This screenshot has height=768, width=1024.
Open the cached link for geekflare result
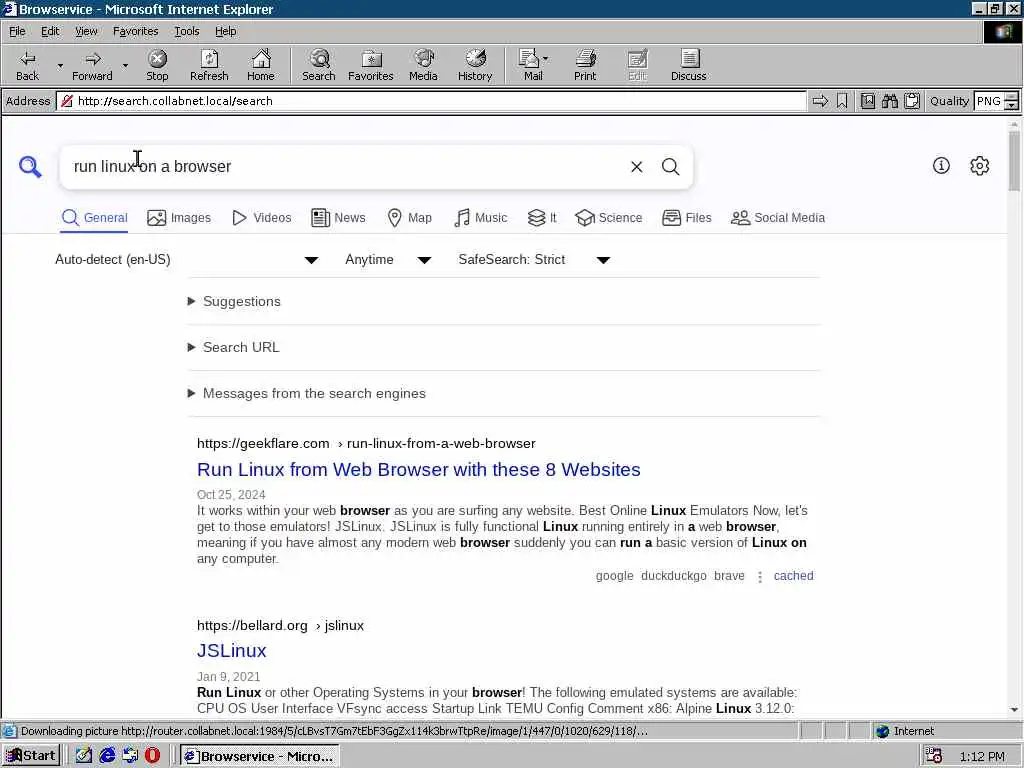click(x=793, y=576)
